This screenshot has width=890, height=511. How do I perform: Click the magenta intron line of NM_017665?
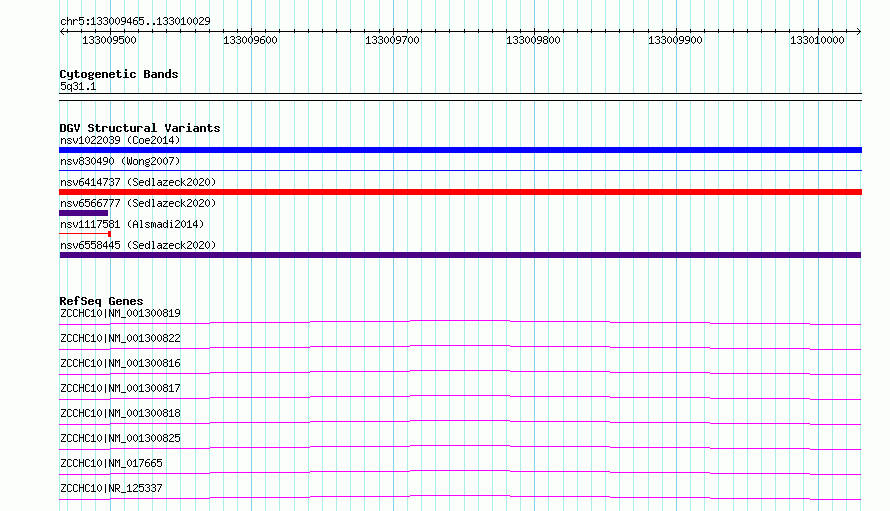(x=460, y=471)
